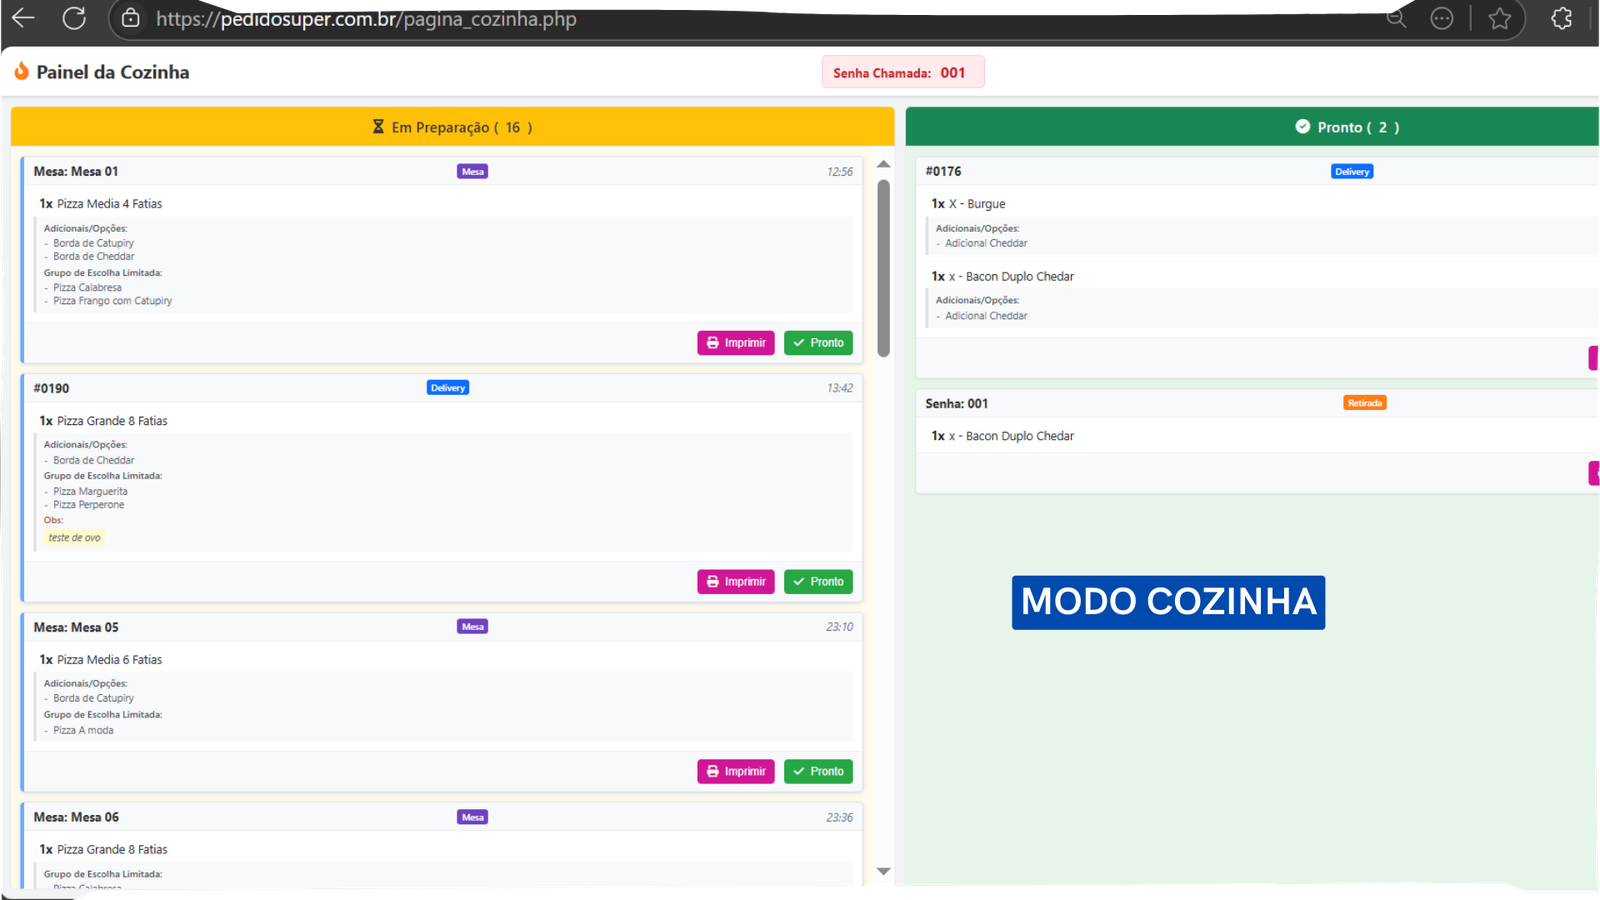Bookmark this page with the star icon
The image size is (1600, 900).
[x=1499, y=18]
